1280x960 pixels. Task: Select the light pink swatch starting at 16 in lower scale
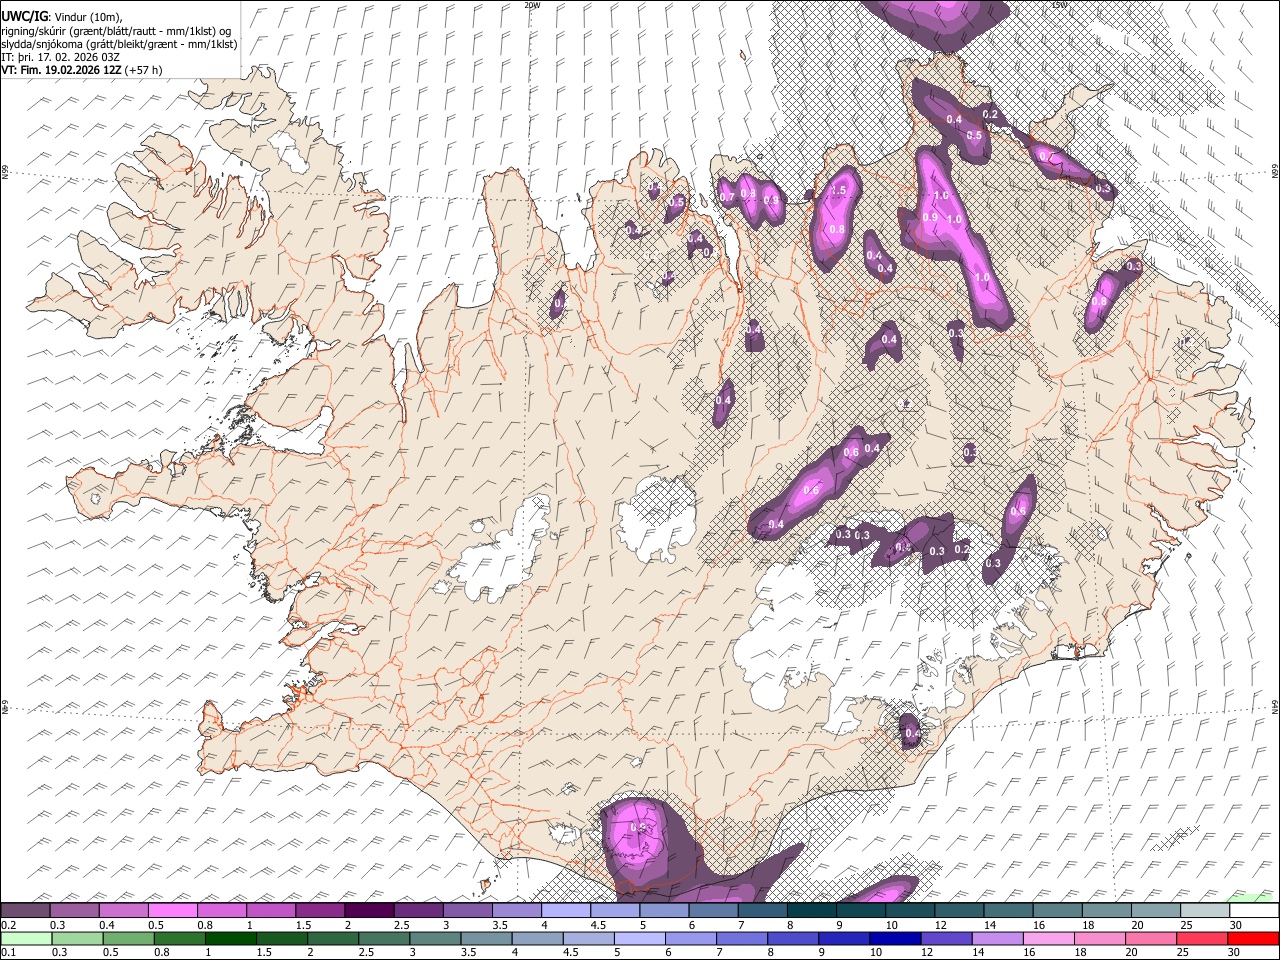1049,938
